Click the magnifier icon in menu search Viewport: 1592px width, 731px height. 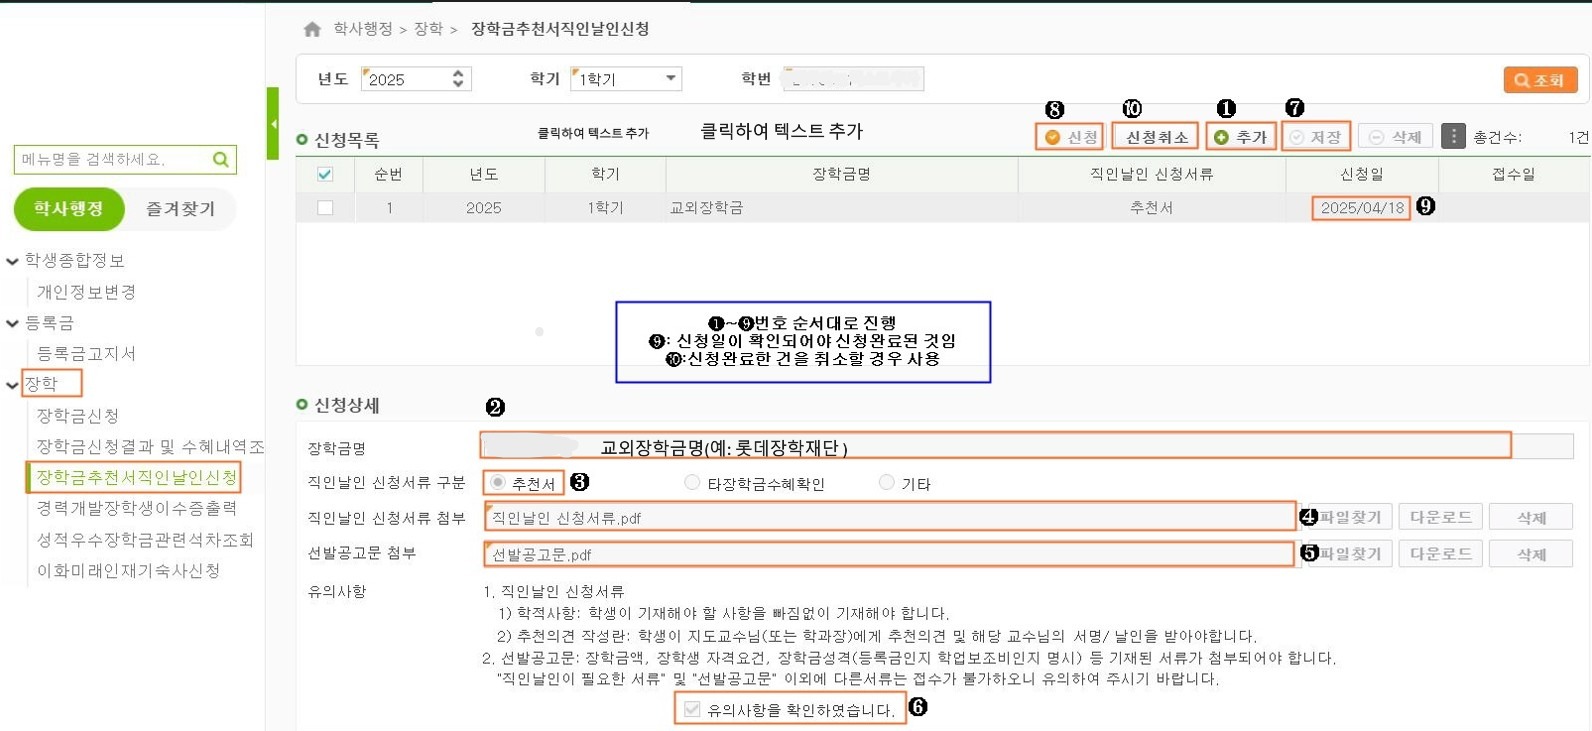221,159
